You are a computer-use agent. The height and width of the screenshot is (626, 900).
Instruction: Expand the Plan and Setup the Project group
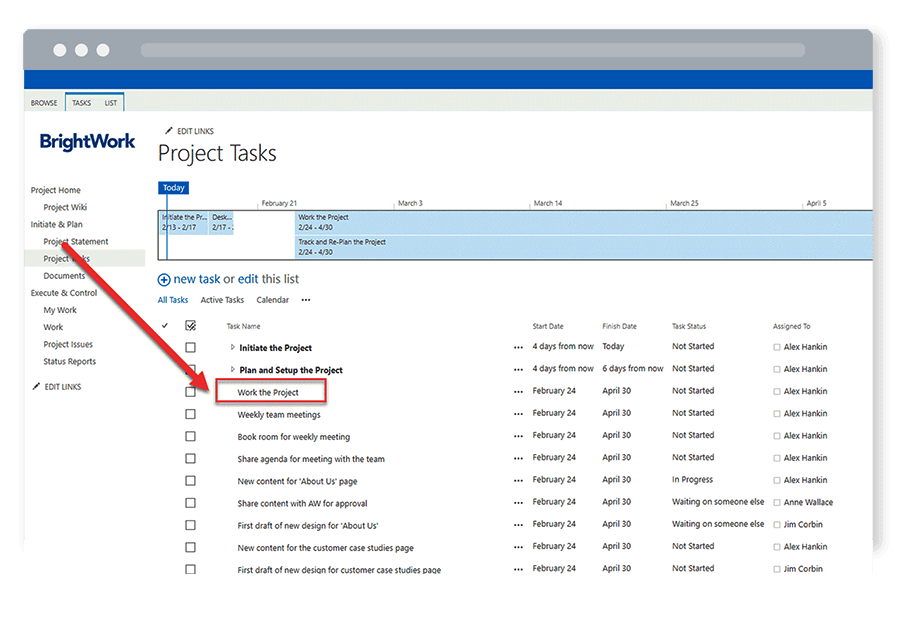233,370
